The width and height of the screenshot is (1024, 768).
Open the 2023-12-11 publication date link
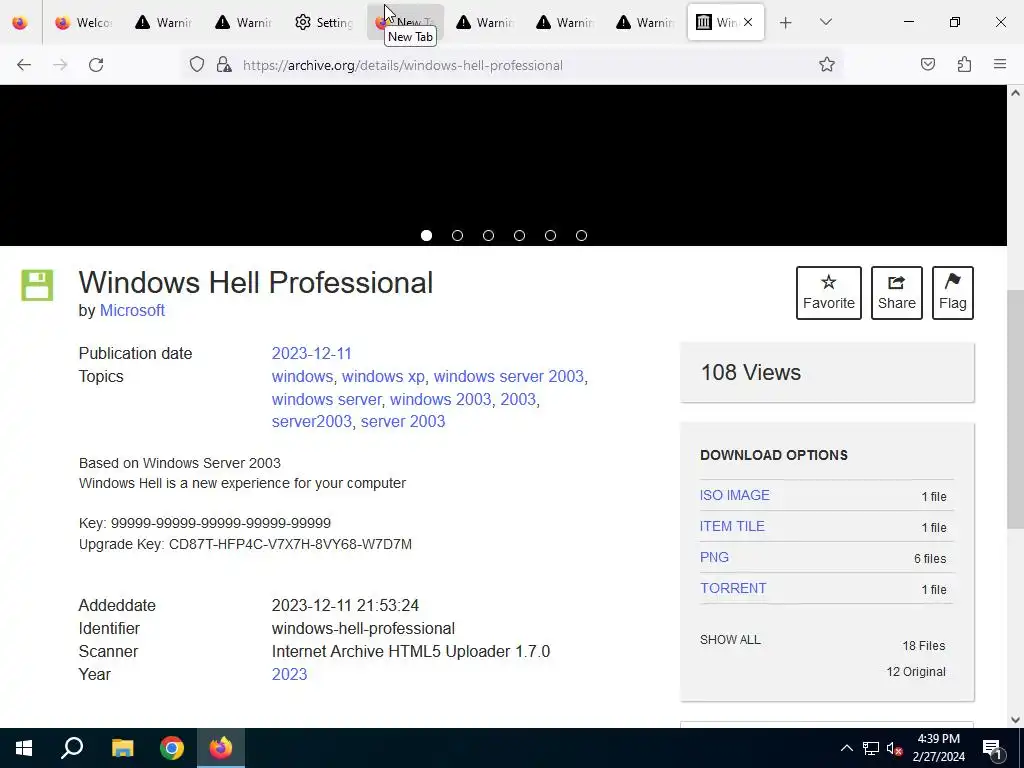point(312,353)
